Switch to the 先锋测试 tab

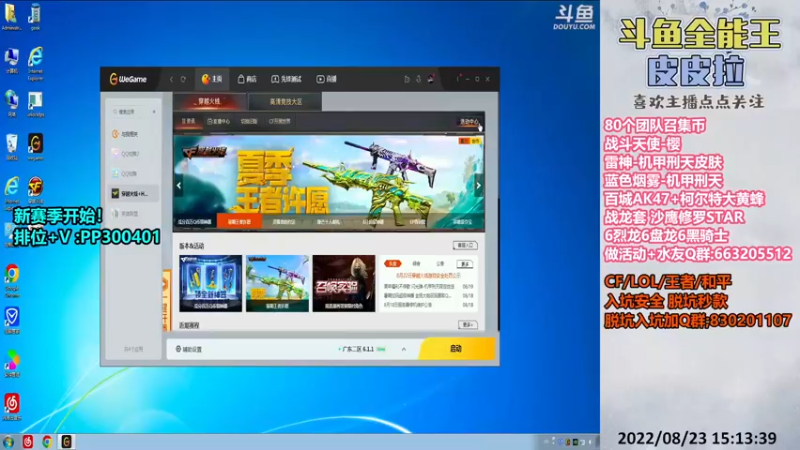point(286,79)
